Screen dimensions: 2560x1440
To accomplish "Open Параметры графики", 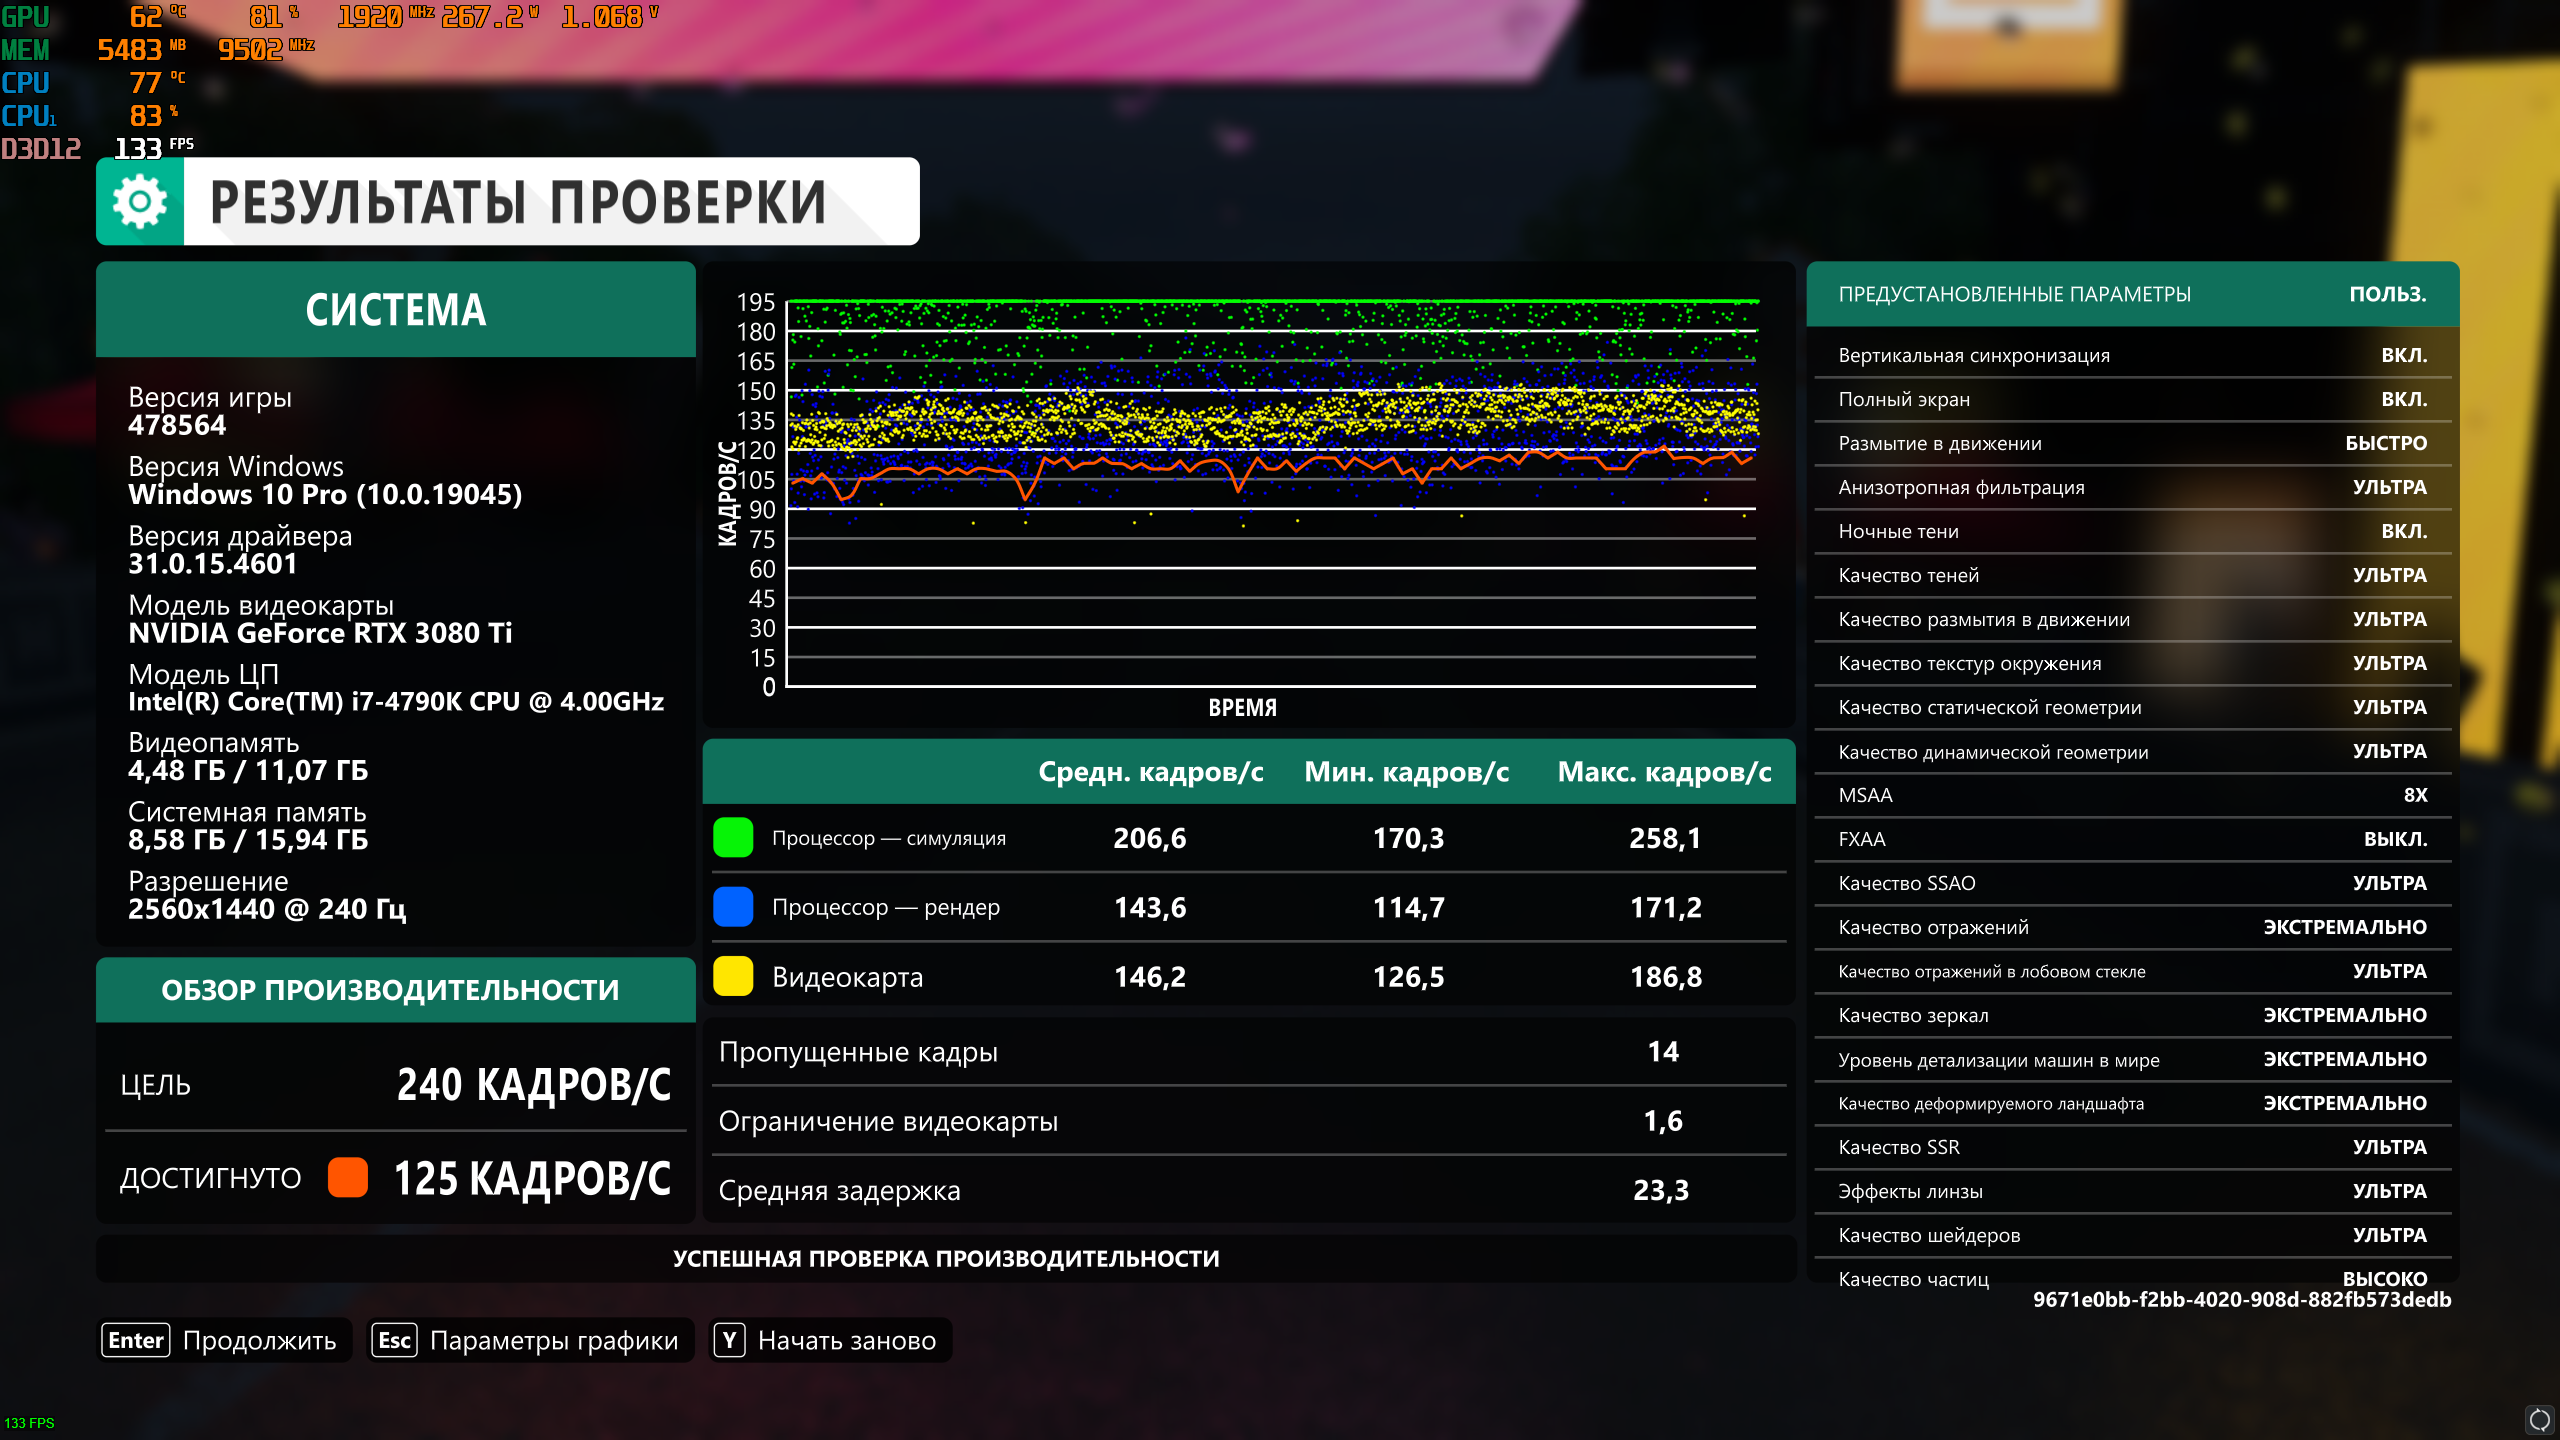I will 553,1340.
